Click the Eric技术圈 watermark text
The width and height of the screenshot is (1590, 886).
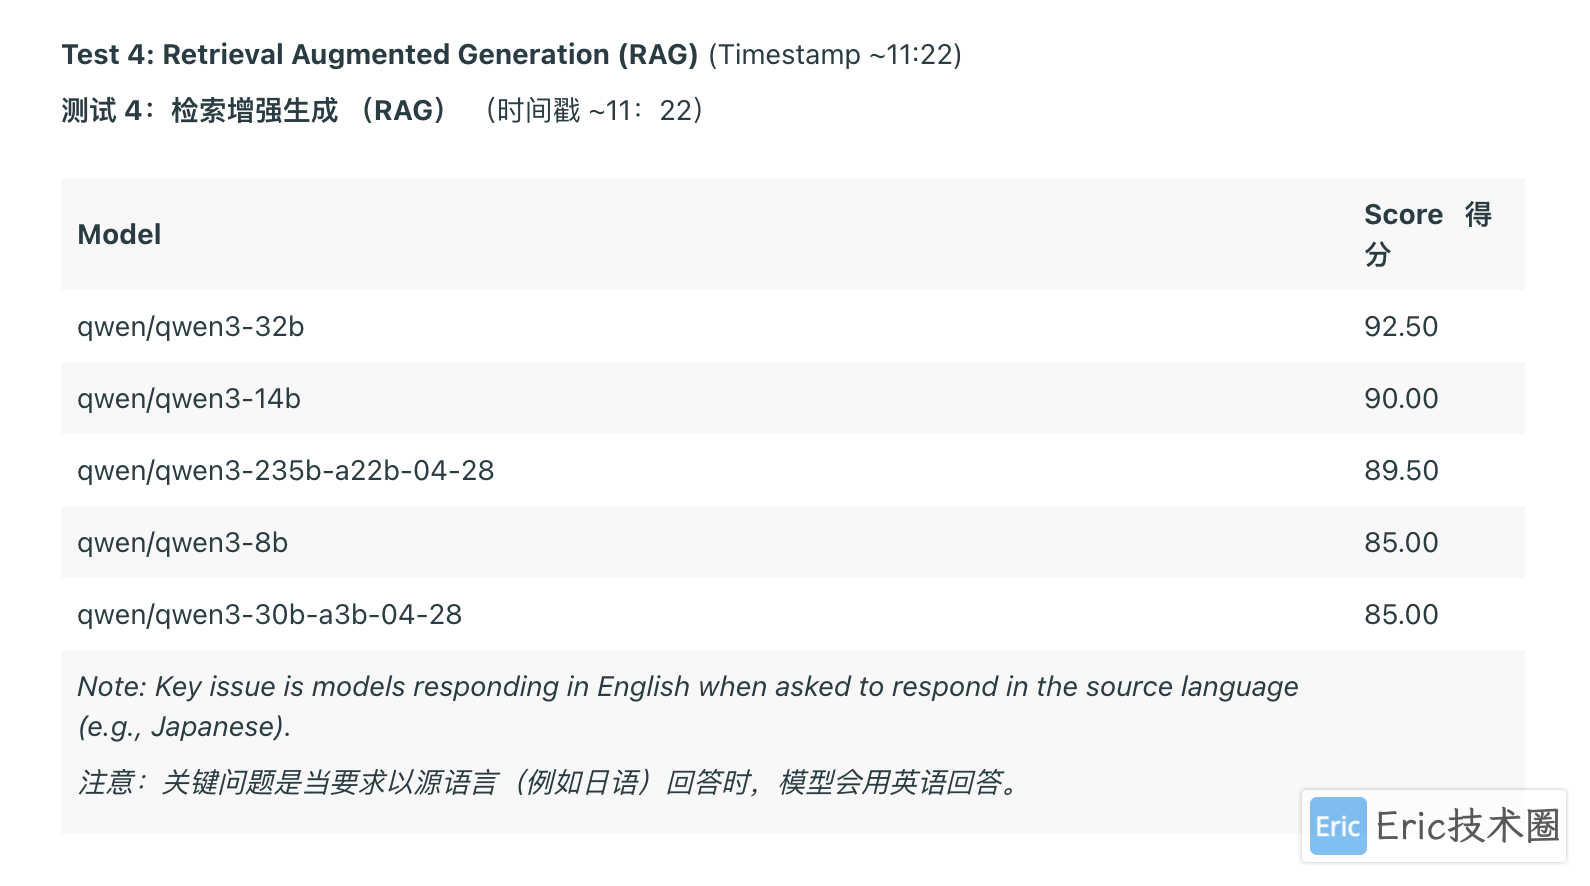(1467, 826)
